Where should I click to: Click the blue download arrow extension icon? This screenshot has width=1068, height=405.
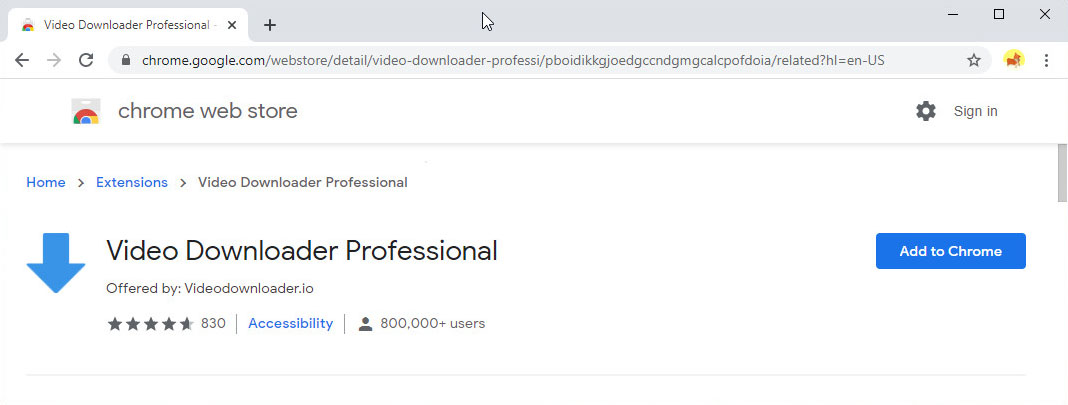click(x=56, y=263)
